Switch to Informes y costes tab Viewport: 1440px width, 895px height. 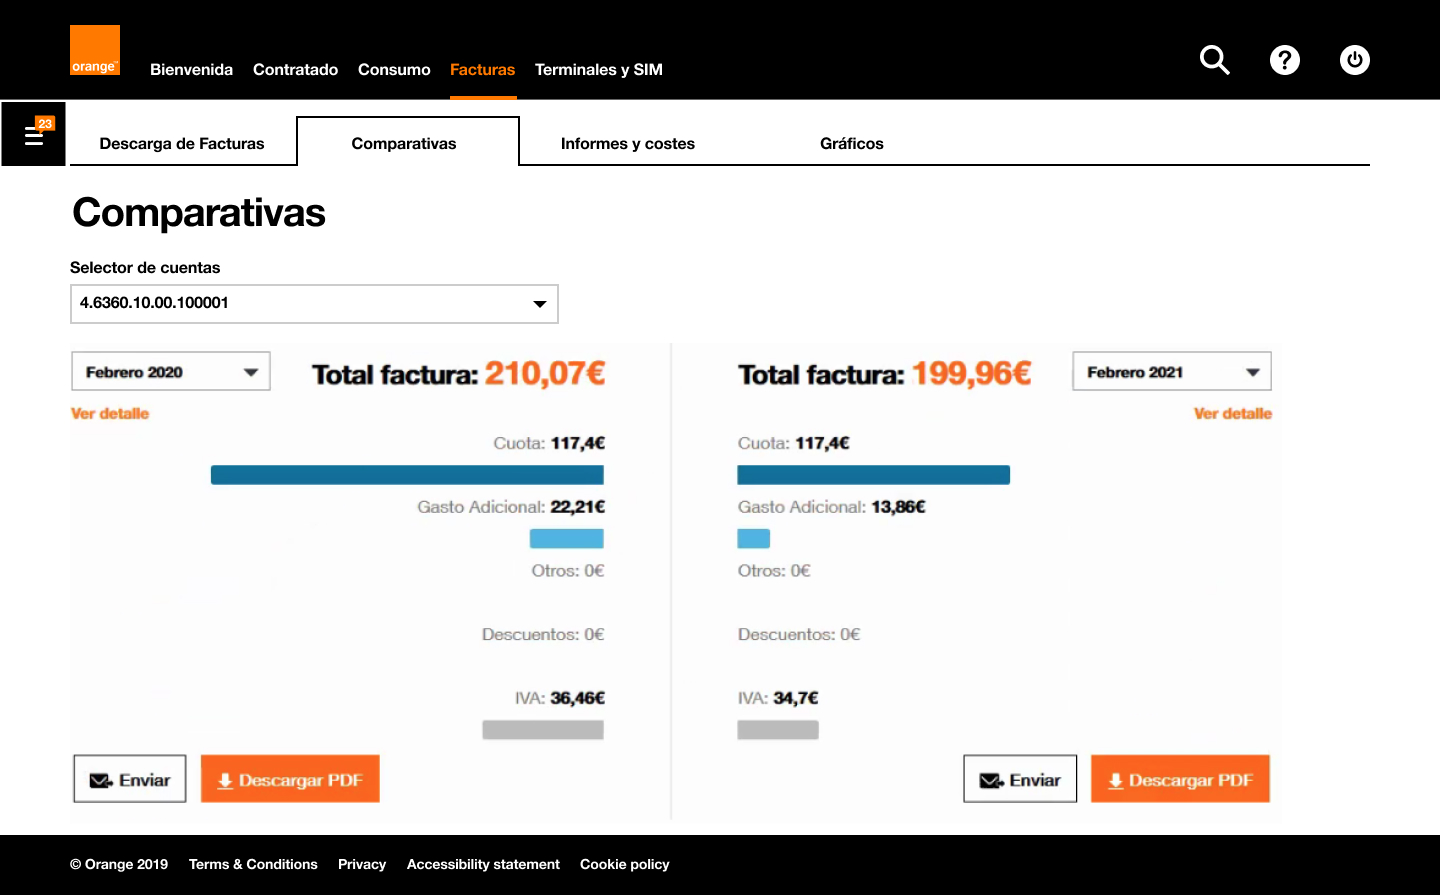pos(627,143)
